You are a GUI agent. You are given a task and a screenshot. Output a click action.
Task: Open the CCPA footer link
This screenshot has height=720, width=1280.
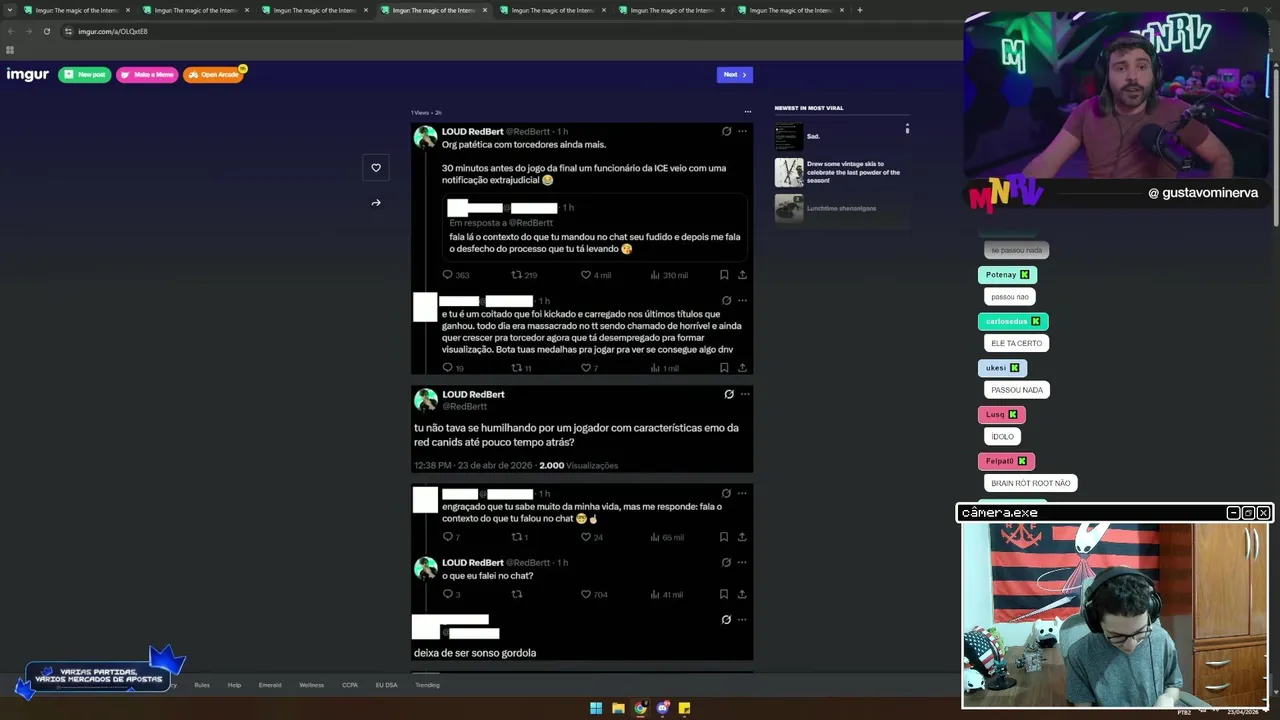[350, 685]
